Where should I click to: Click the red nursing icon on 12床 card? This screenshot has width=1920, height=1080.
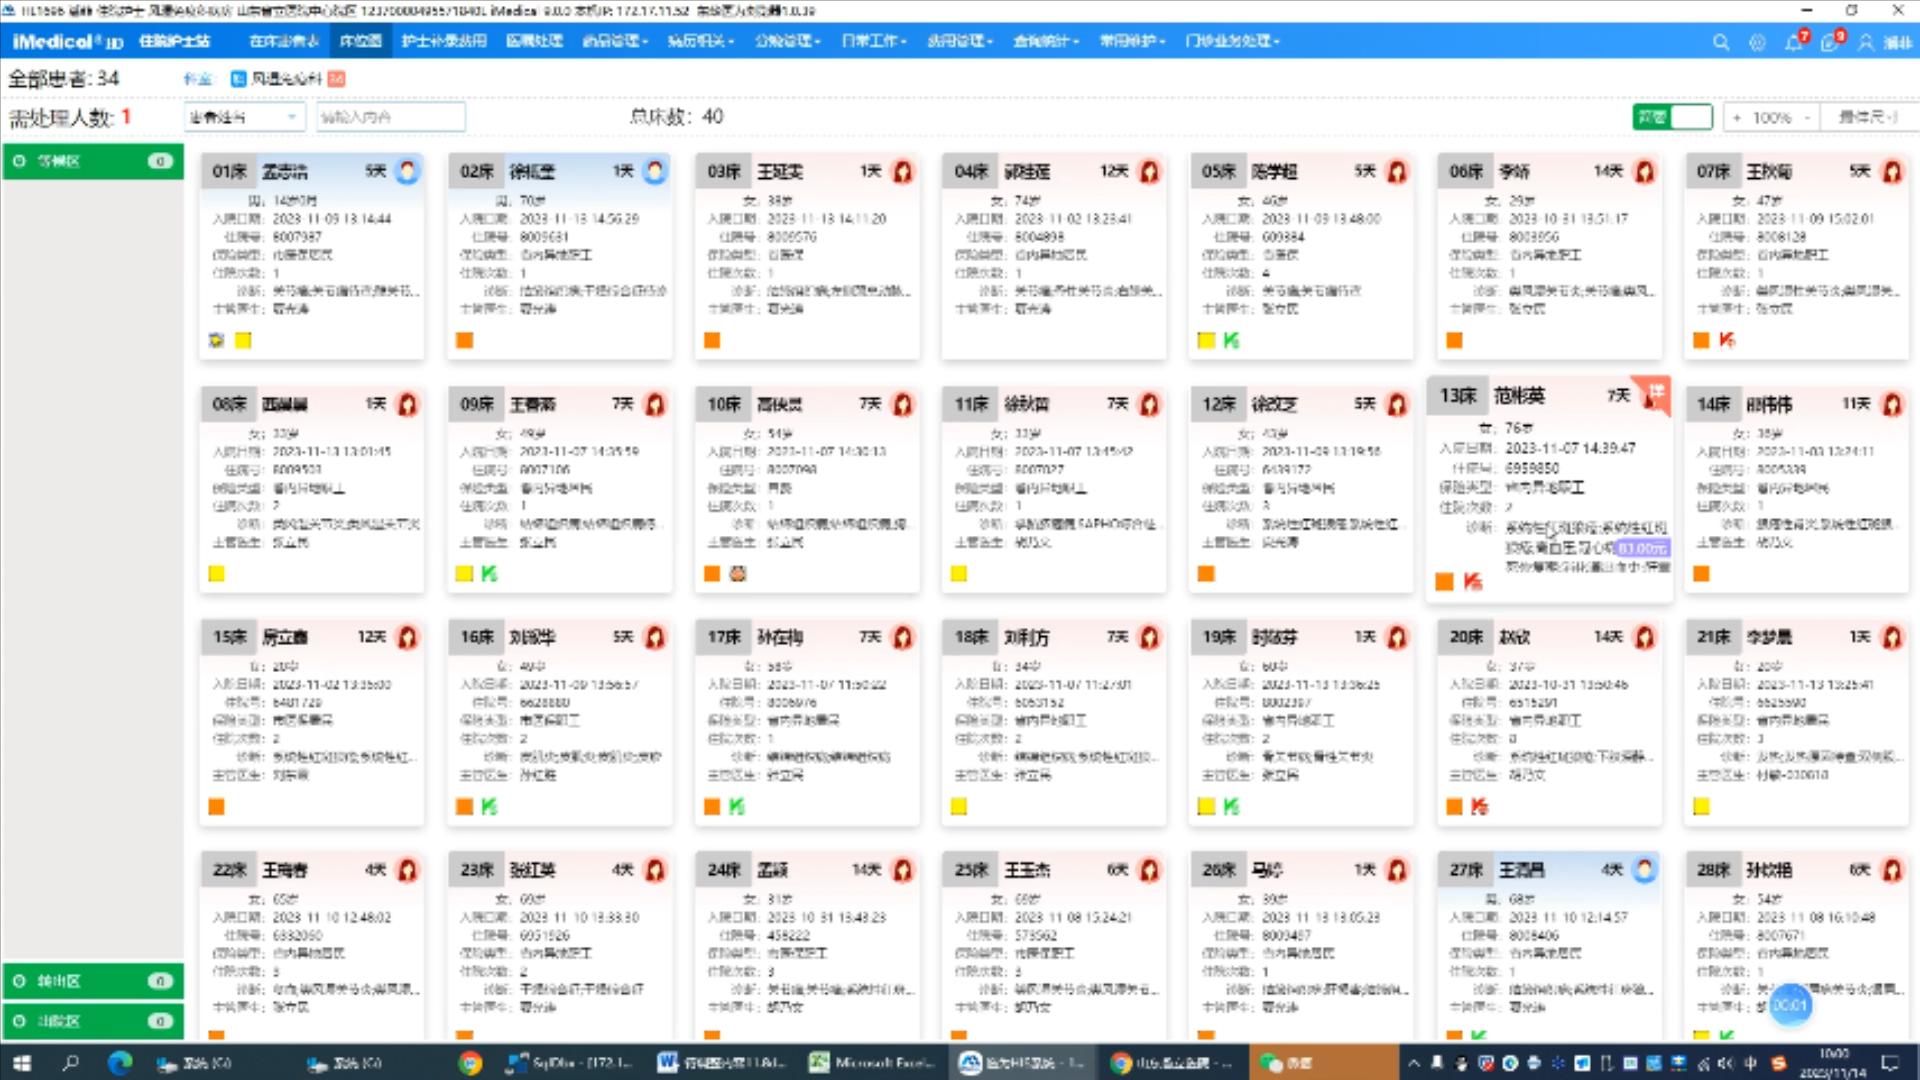coord(1397,404)
